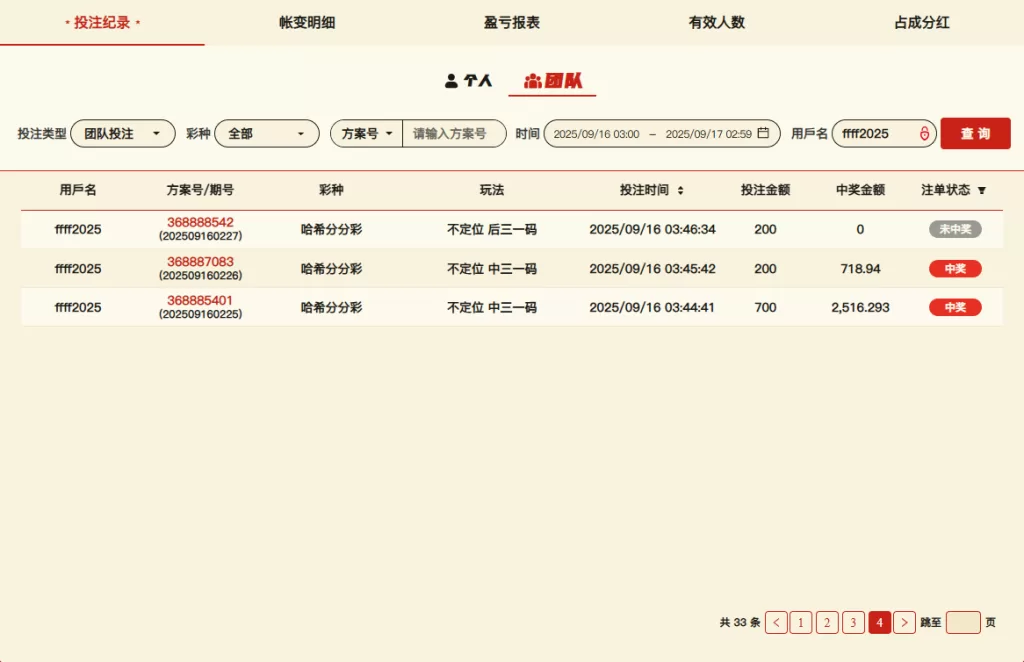Go to previous page with left arrow
Image resolution: width=1024 pixels, height=662 pixels.
[776, 623]
